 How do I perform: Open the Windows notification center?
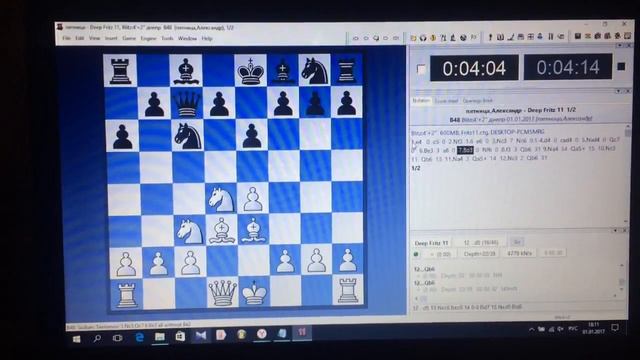(x=615, y=327)
